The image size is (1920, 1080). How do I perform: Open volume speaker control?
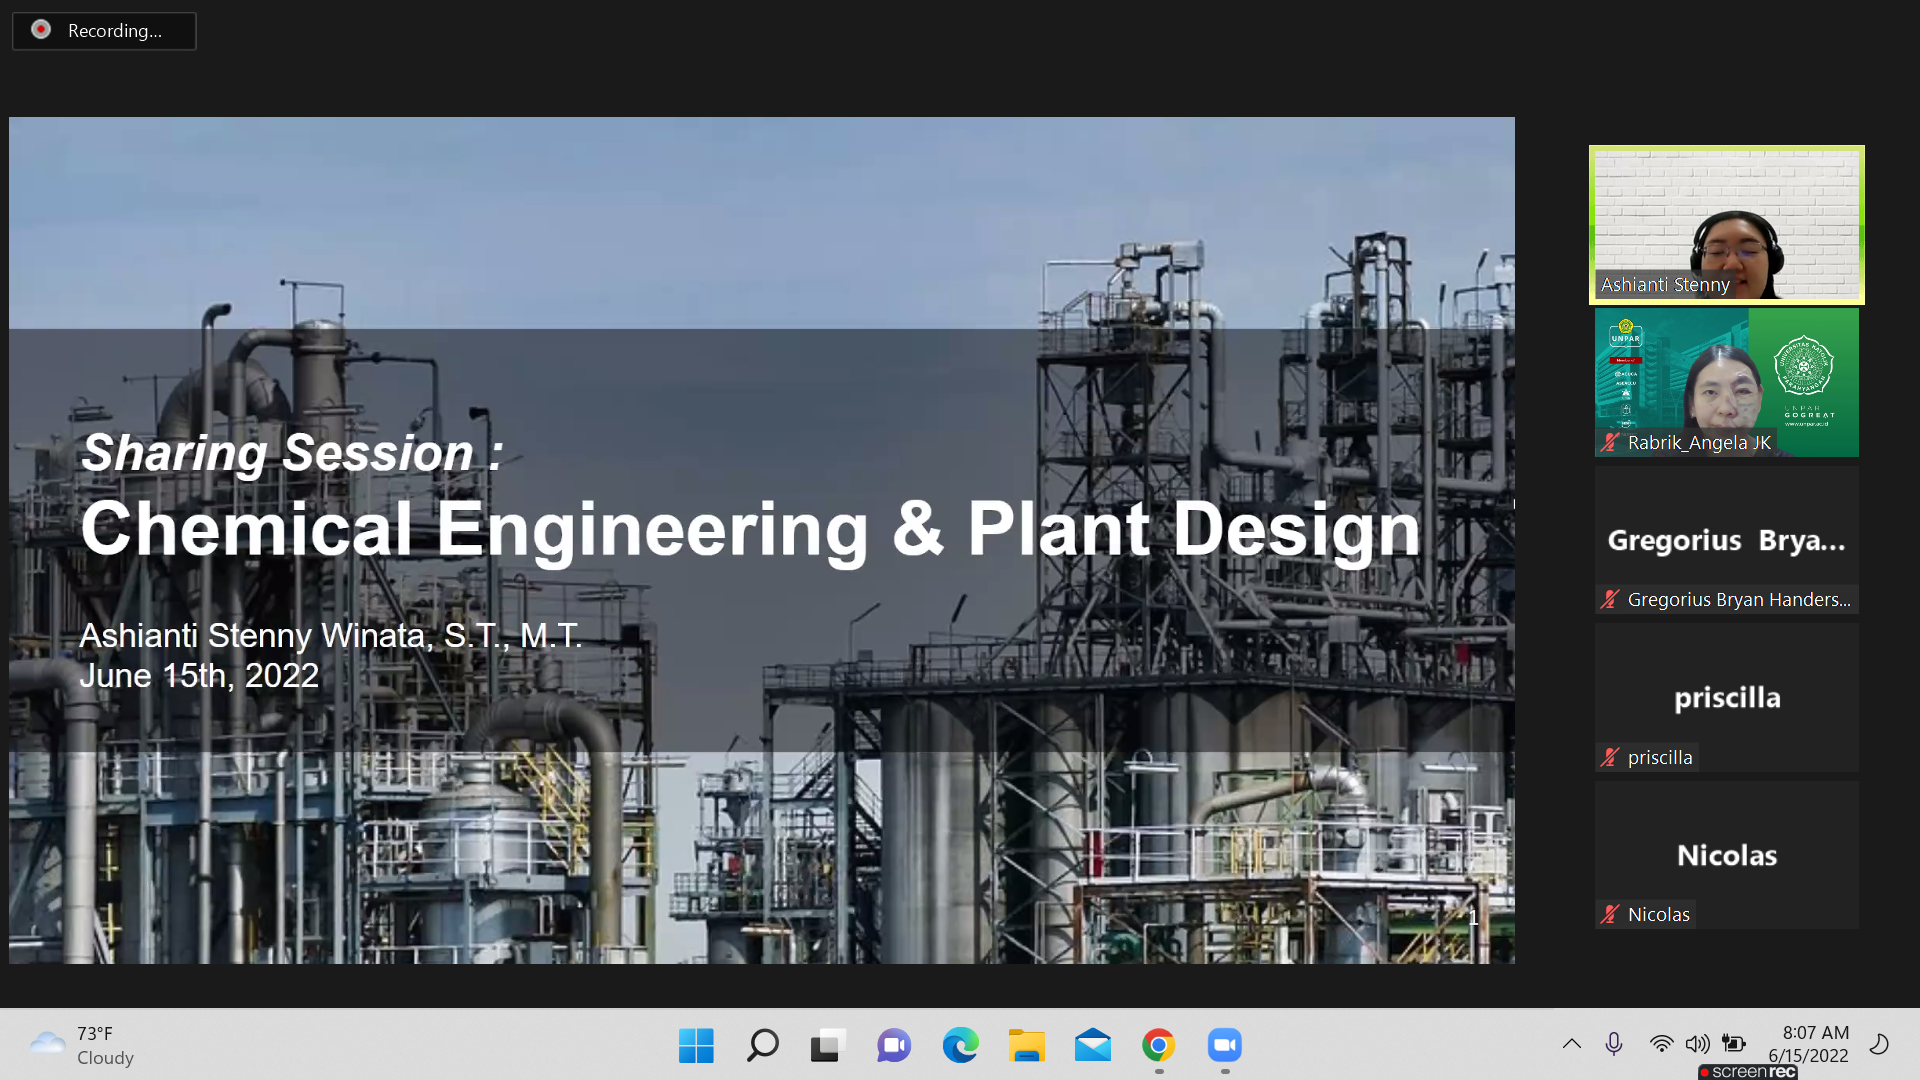click(1697, 1044)
